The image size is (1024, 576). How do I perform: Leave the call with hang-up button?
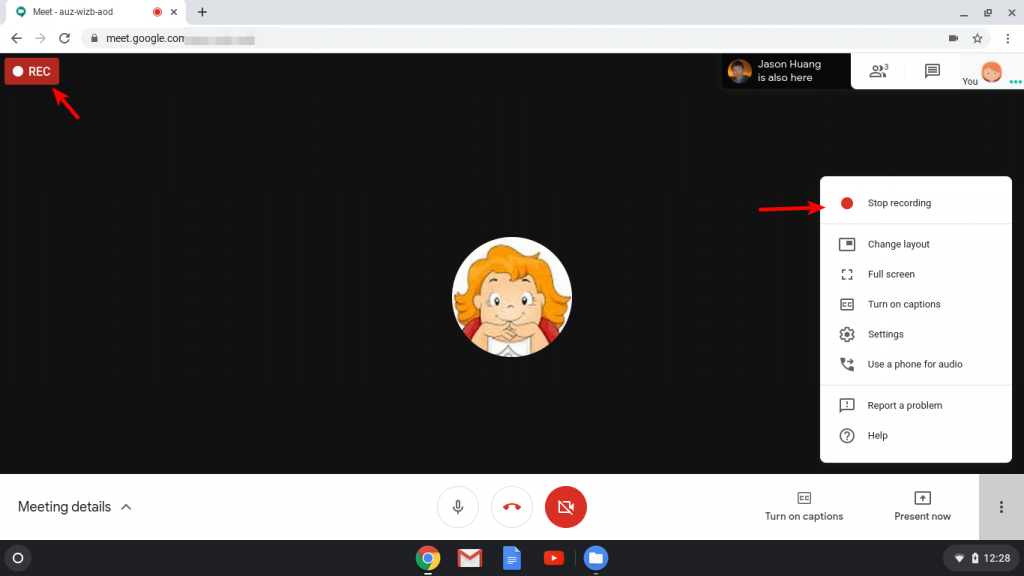click(x=512, y=507)
